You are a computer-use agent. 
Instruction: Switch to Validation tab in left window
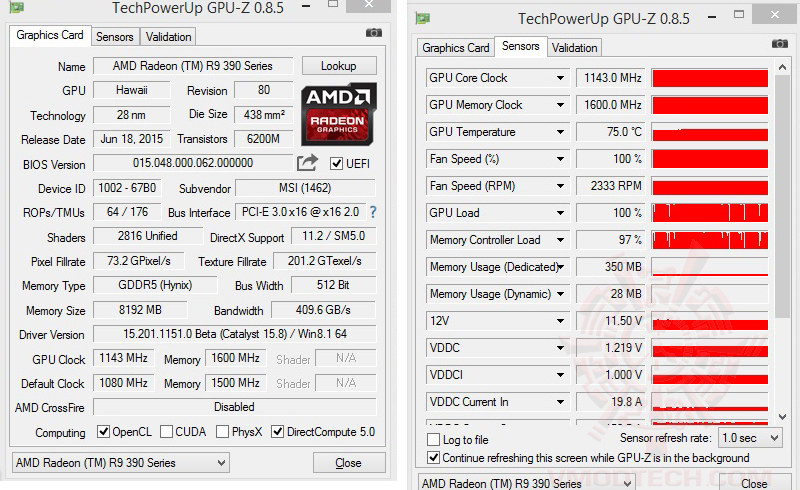click(x=168, y=37)
